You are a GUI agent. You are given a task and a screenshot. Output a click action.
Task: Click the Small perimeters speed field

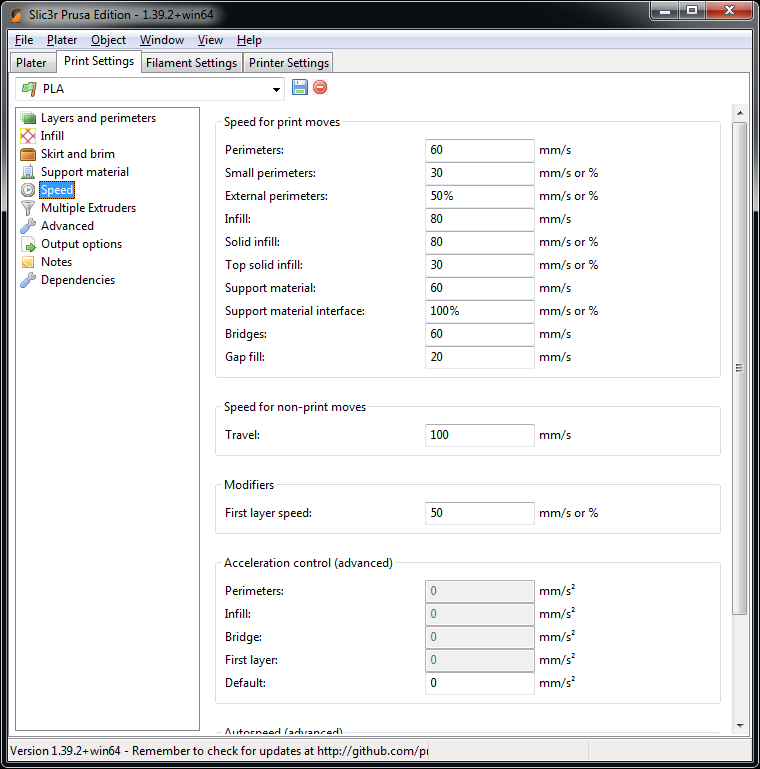(x=480, y=173)
